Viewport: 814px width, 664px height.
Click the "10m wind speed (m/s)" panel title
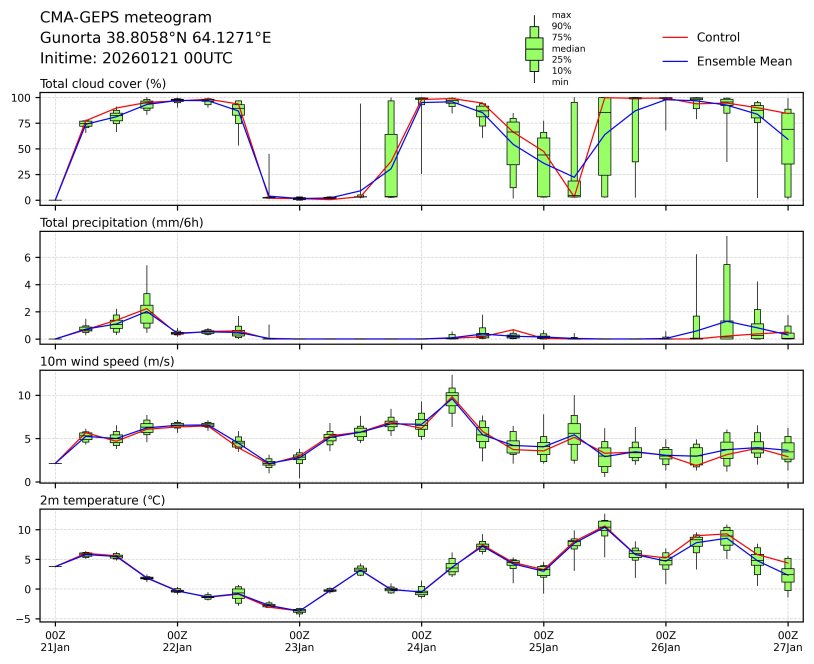pos(103,361)
